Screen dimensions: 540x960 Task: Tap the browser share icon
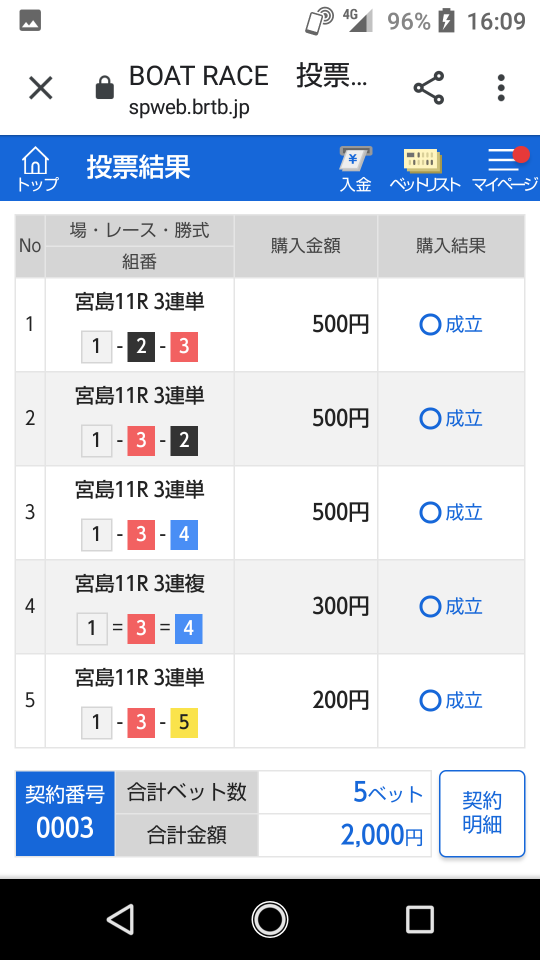click(429, 88)
